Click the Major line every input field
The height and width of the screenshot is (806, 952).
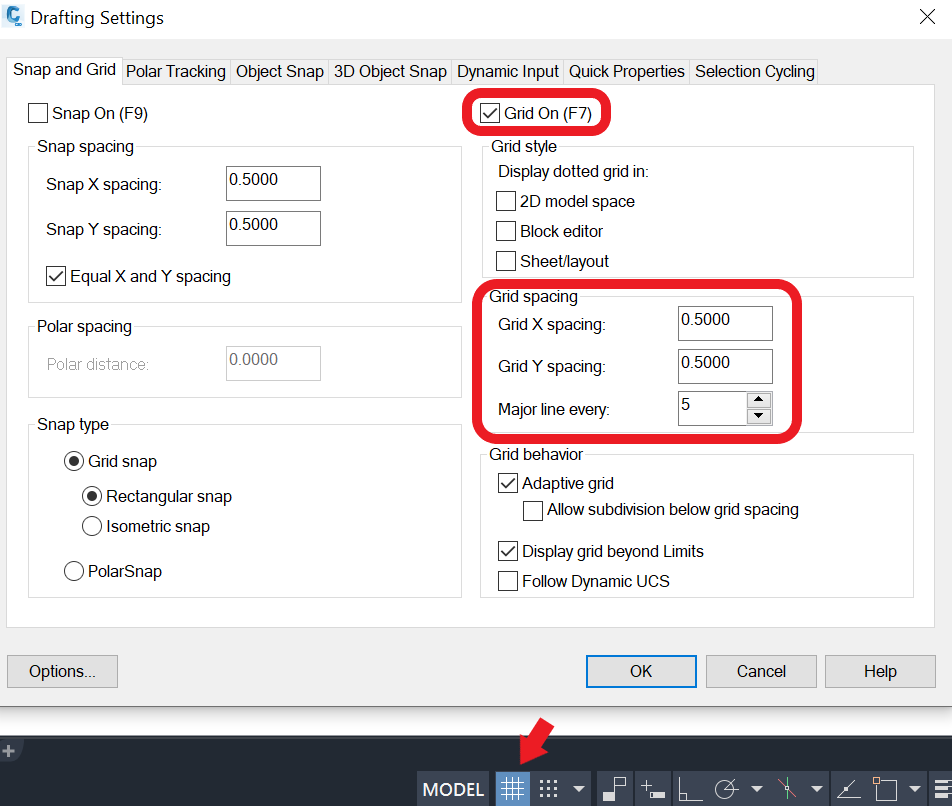click(x=712, y=408)
